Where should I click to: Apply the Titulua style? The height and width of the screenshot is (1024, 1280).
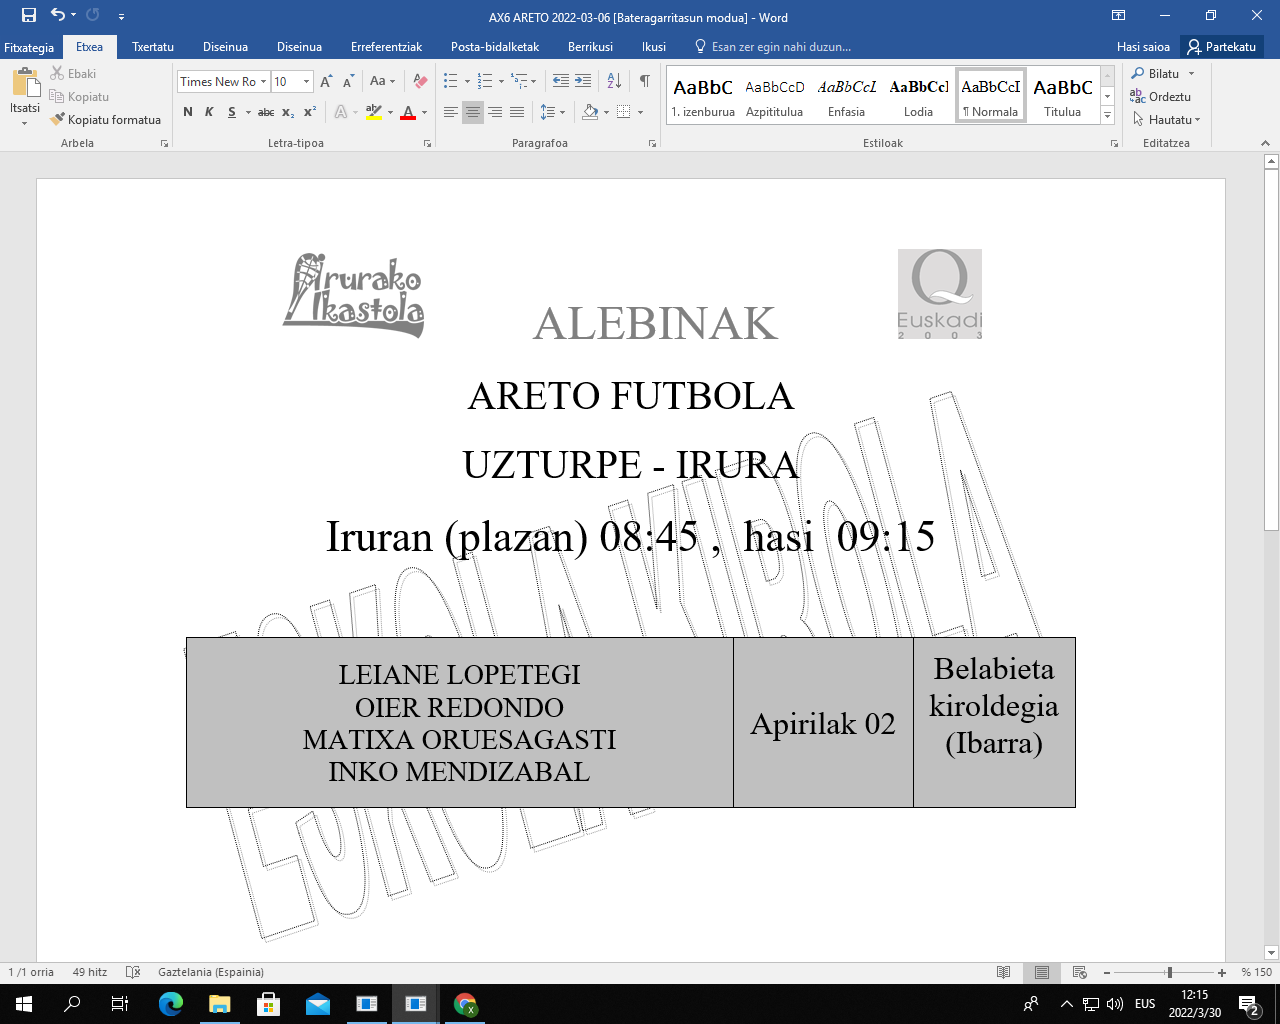[1062, 96]
